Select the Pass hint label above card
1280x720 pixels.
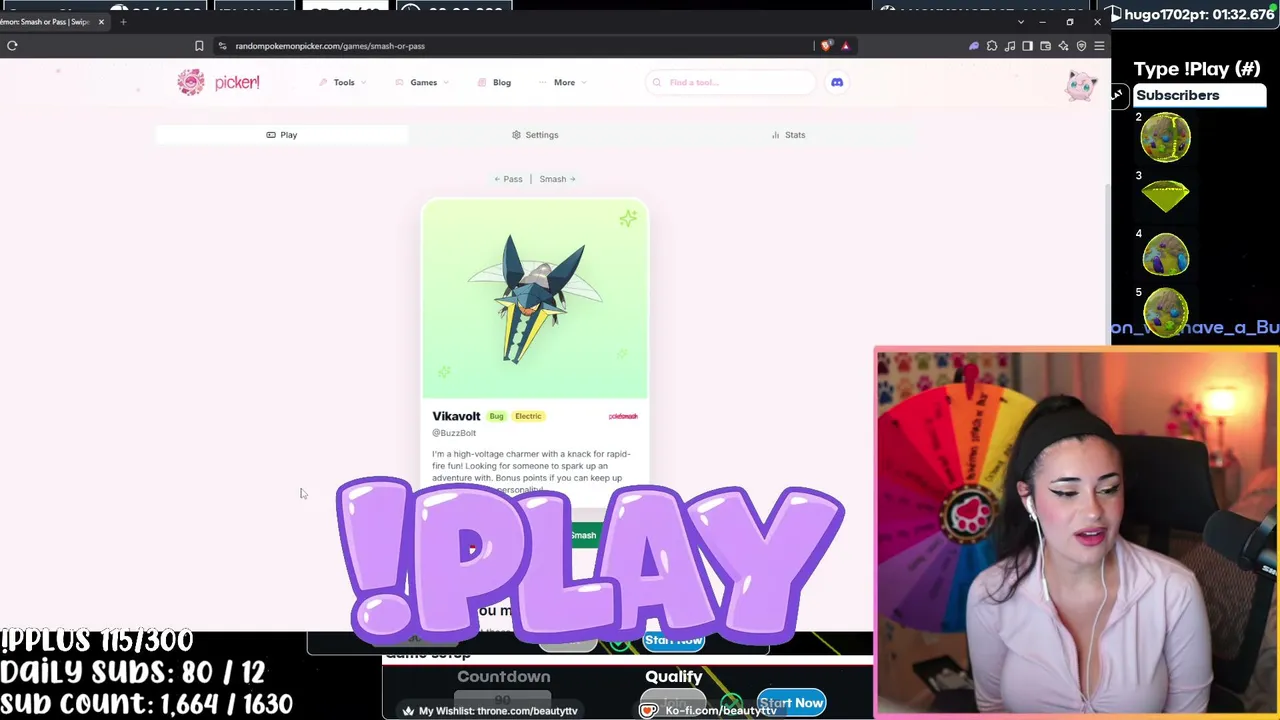click(x=508, y=179)
